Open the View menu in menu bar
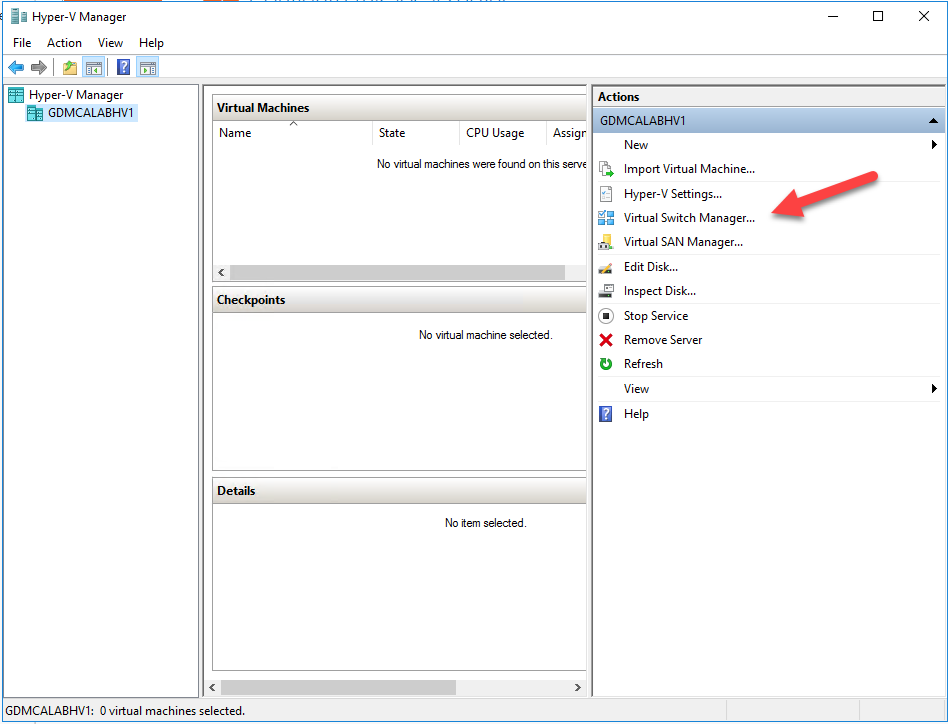This screenshot has height=724, width=948. pos(110,43)
